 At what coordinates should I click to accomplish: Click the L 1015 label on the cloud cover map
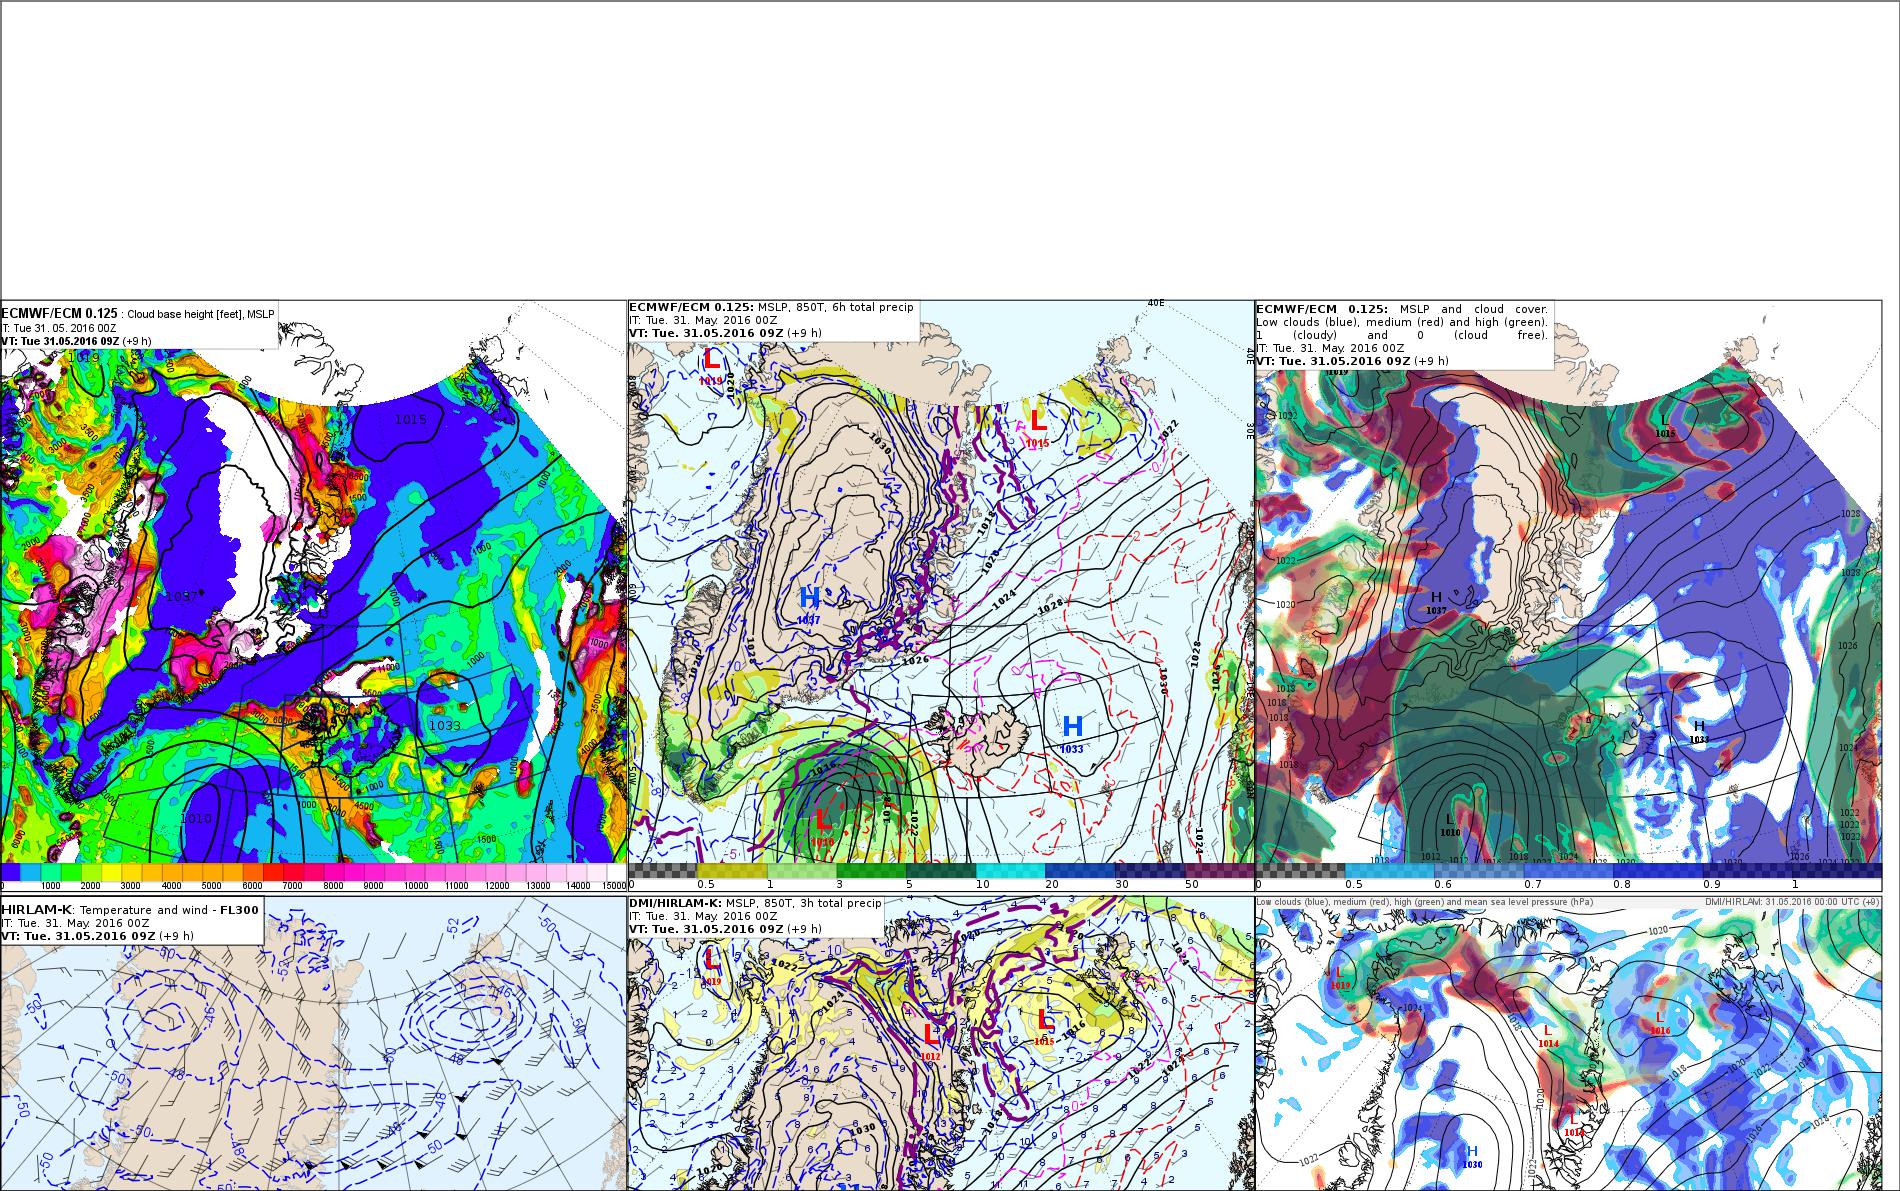(x=1664, y=426)
